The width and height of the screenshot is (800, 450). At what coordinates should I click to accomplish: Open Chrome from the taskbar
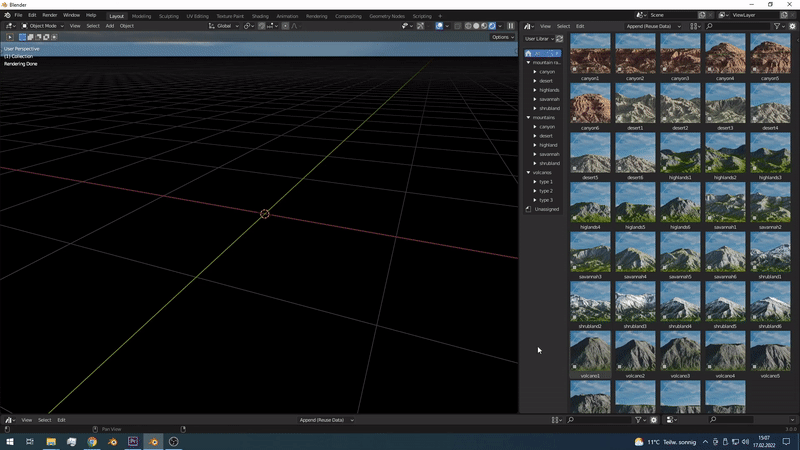92,441
